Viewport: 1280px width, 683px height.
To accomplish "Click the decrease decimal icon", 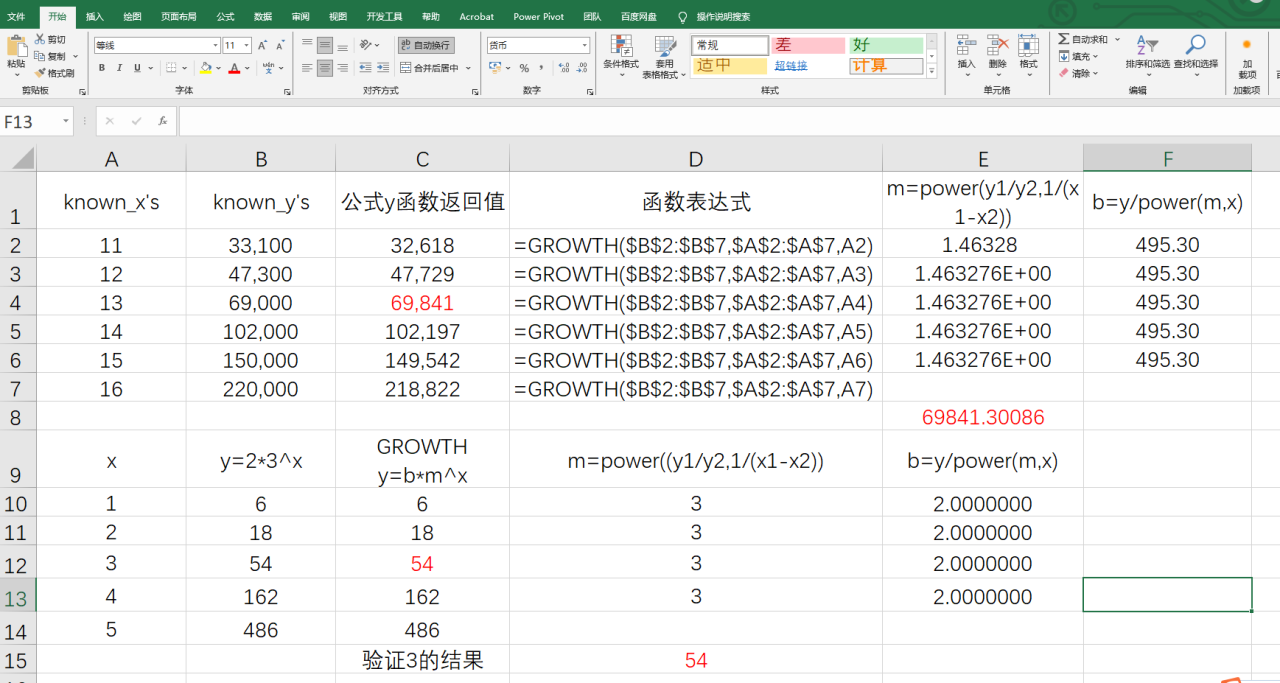I will click(583, 68).
